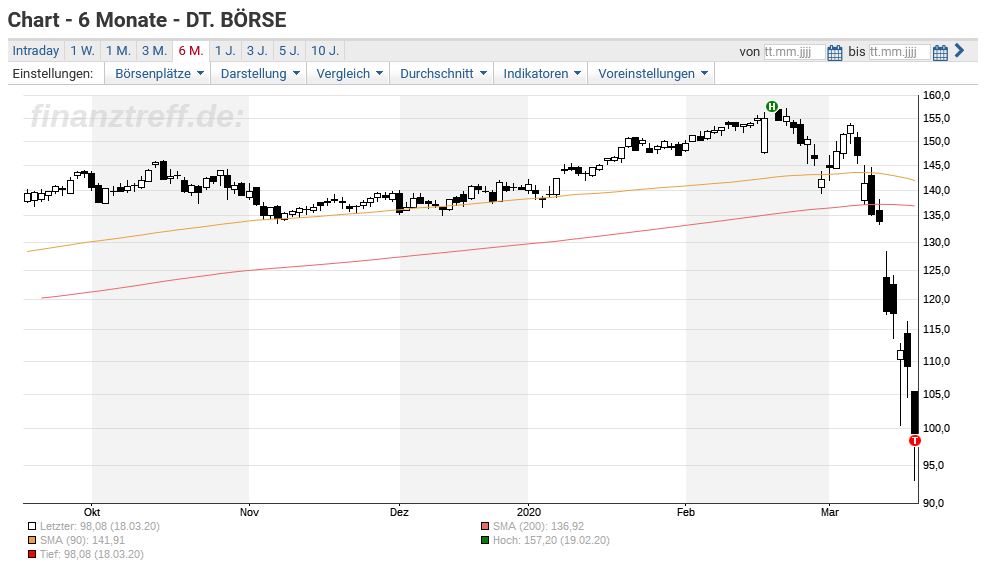Click the 'Tief: 98,08 (18.03.20)' legend text
The width and height of the screenshot is (984, 570).
pos(92,554)
